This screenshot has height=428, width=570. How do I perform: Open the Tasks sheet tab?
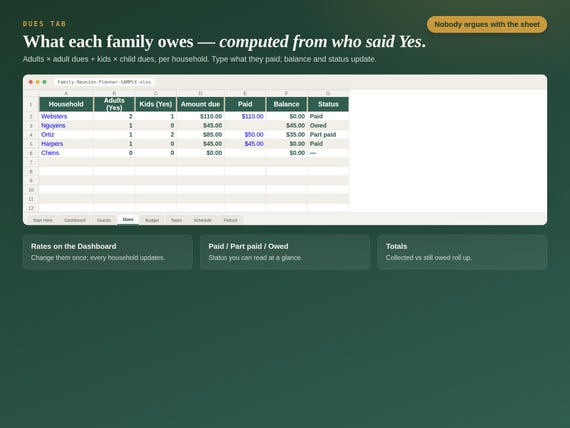coord(176,220)
